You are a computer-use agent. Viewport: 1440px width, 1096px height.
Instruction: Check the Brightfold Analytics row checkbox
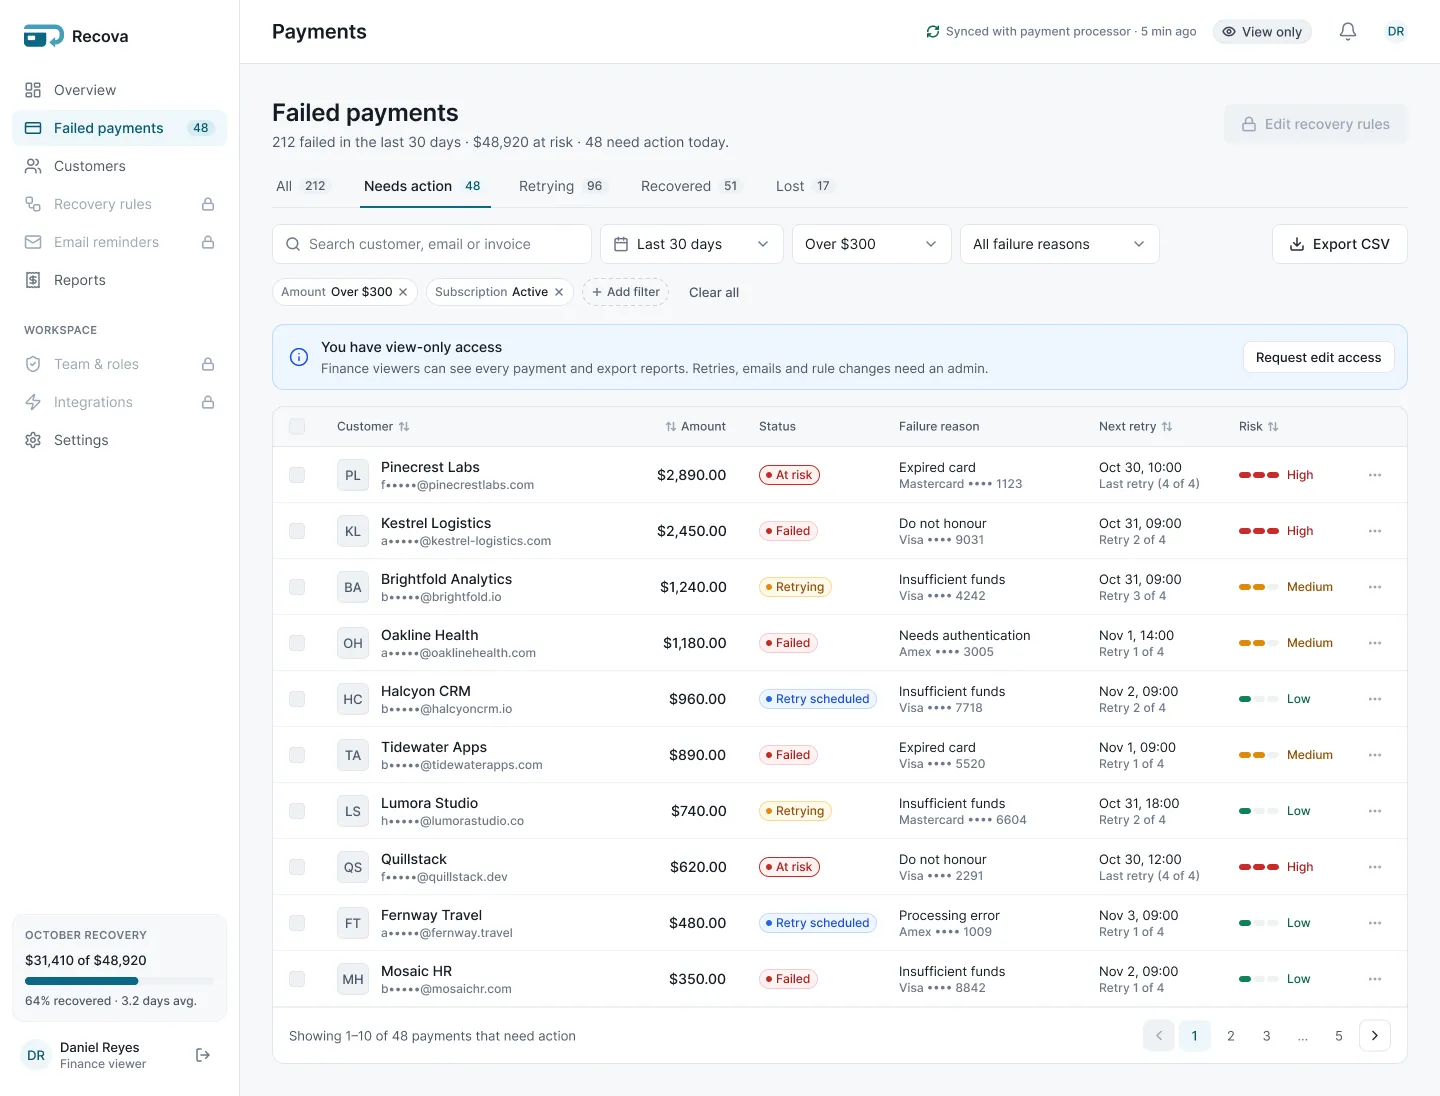(x=297, y=587)
